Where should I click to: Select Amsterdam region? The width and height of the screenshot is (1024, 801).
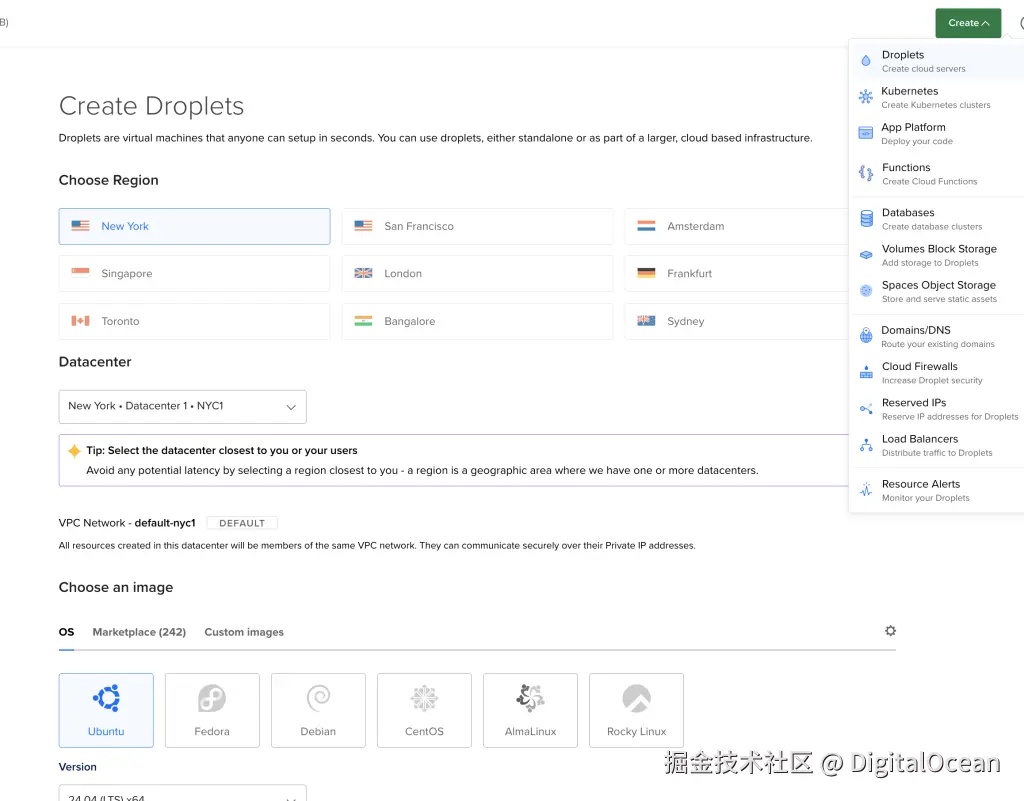pyautogui.click(x=736, y=226)
